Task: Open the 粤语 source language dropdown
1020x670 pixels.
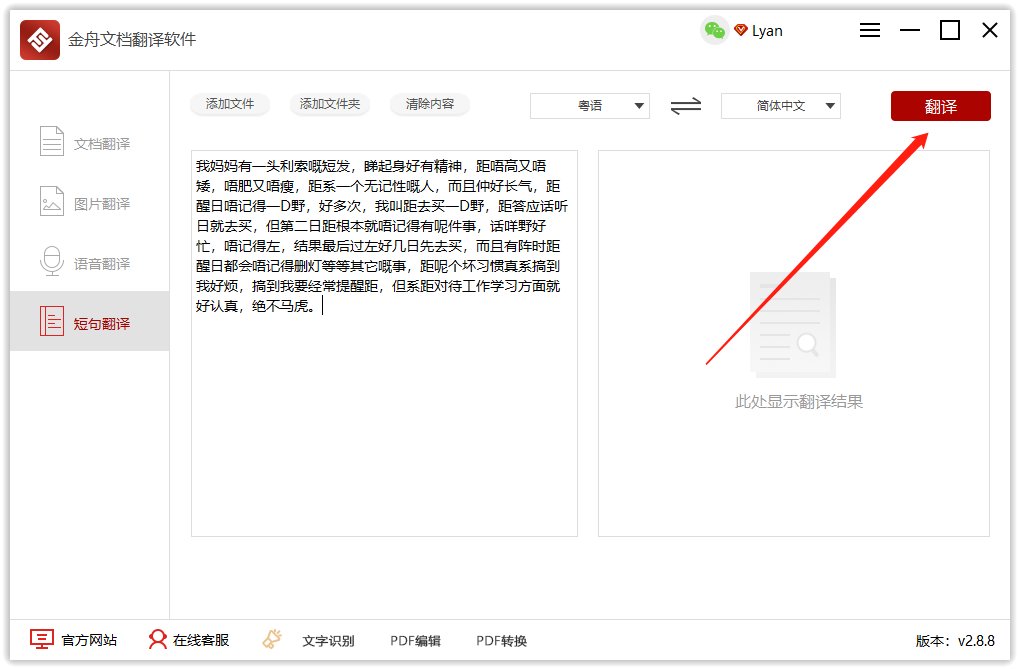Action: [x=590, y=106]
